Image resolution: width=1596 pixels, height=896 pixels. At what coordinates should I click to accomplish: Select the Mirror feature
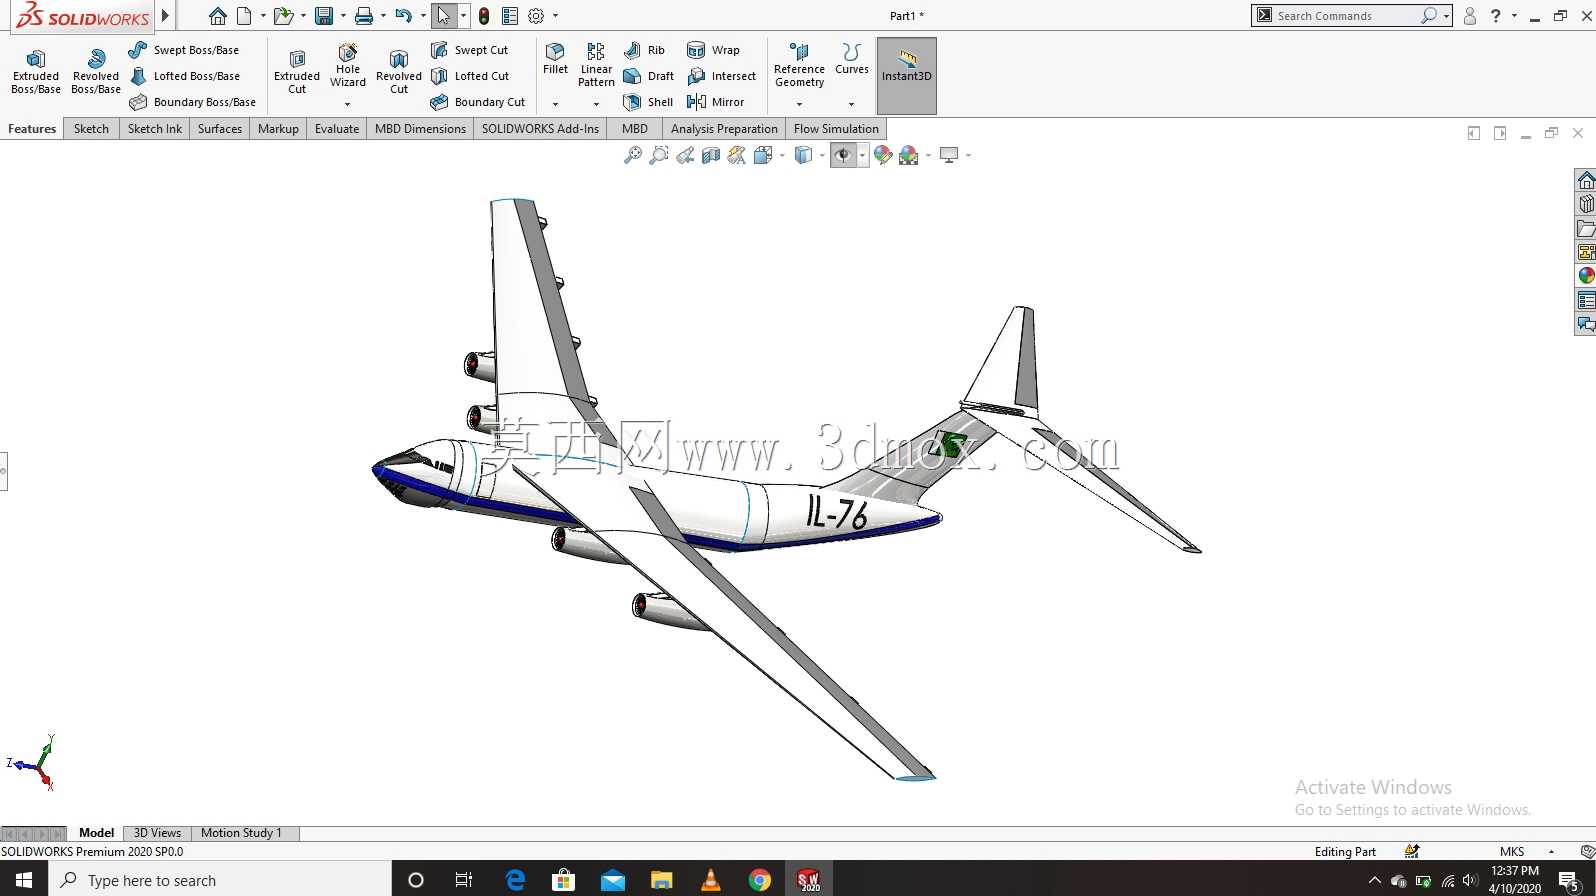click(x=715, y=102)
